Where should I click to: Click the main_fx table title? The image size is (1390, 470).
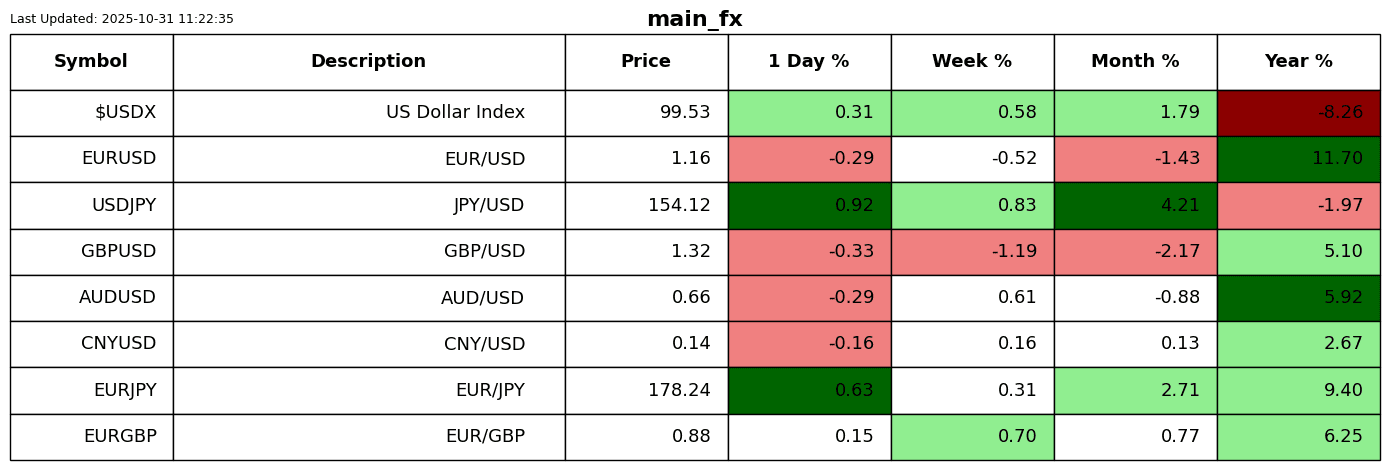(x=695, y=19)
